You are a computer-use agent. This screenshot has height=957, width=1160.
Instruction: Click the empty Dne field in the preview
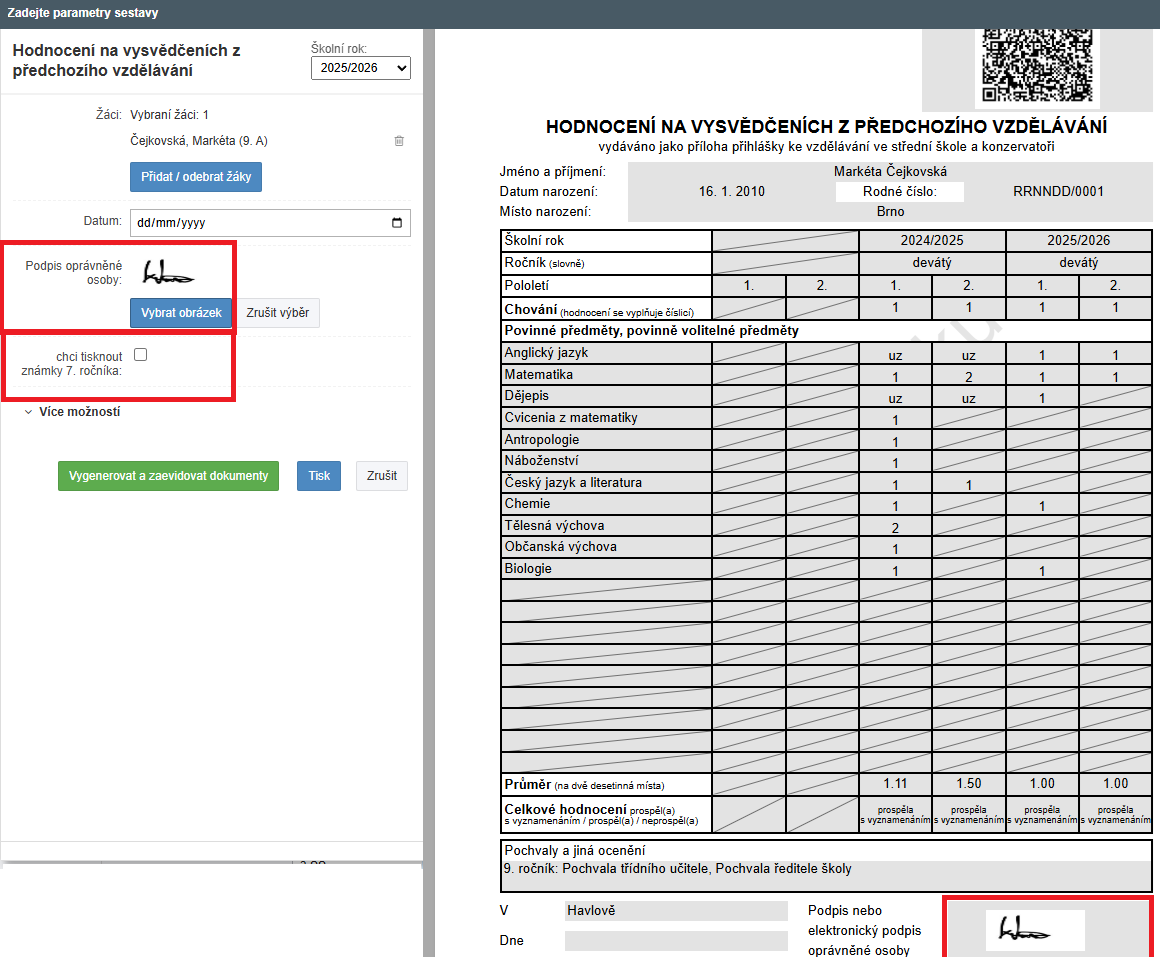point(676,941)
